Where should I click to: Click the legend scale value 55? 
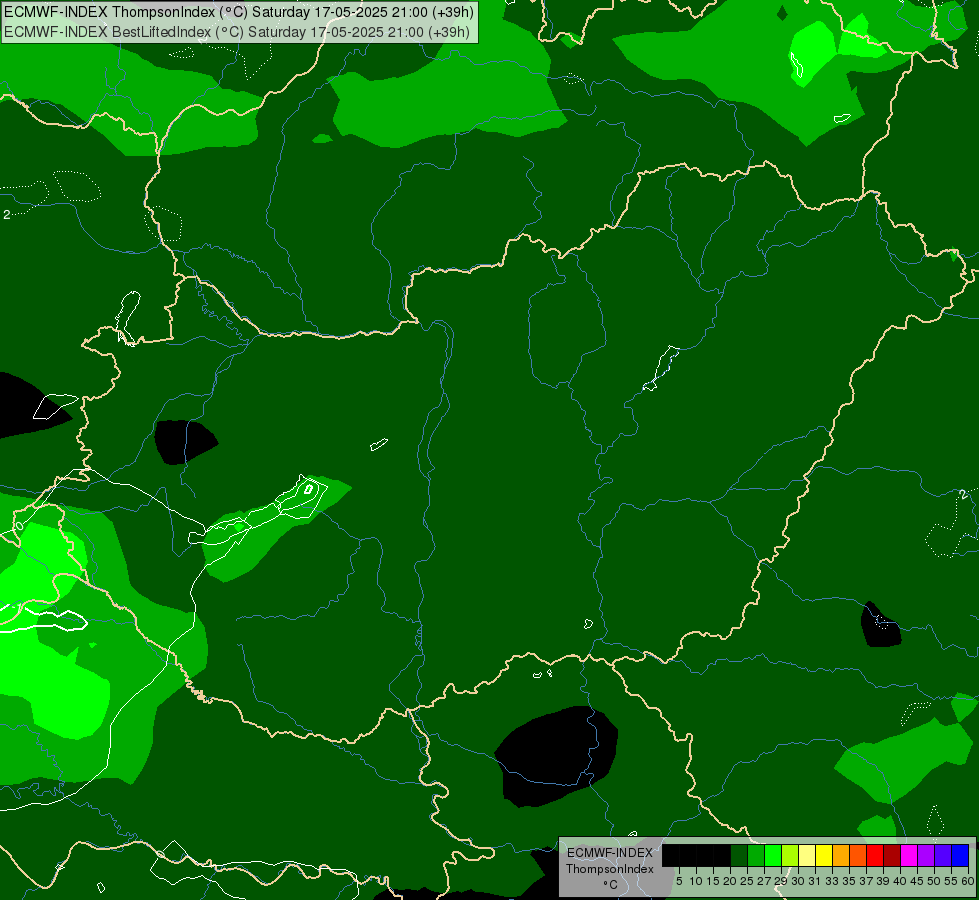tap(951, 881)
